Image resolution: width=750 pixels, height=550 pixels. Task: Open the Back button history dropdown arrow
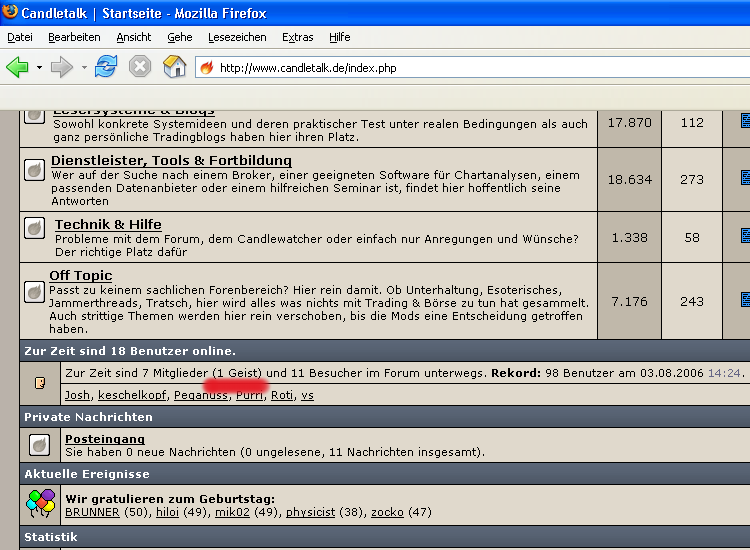[x=39, y=68]
